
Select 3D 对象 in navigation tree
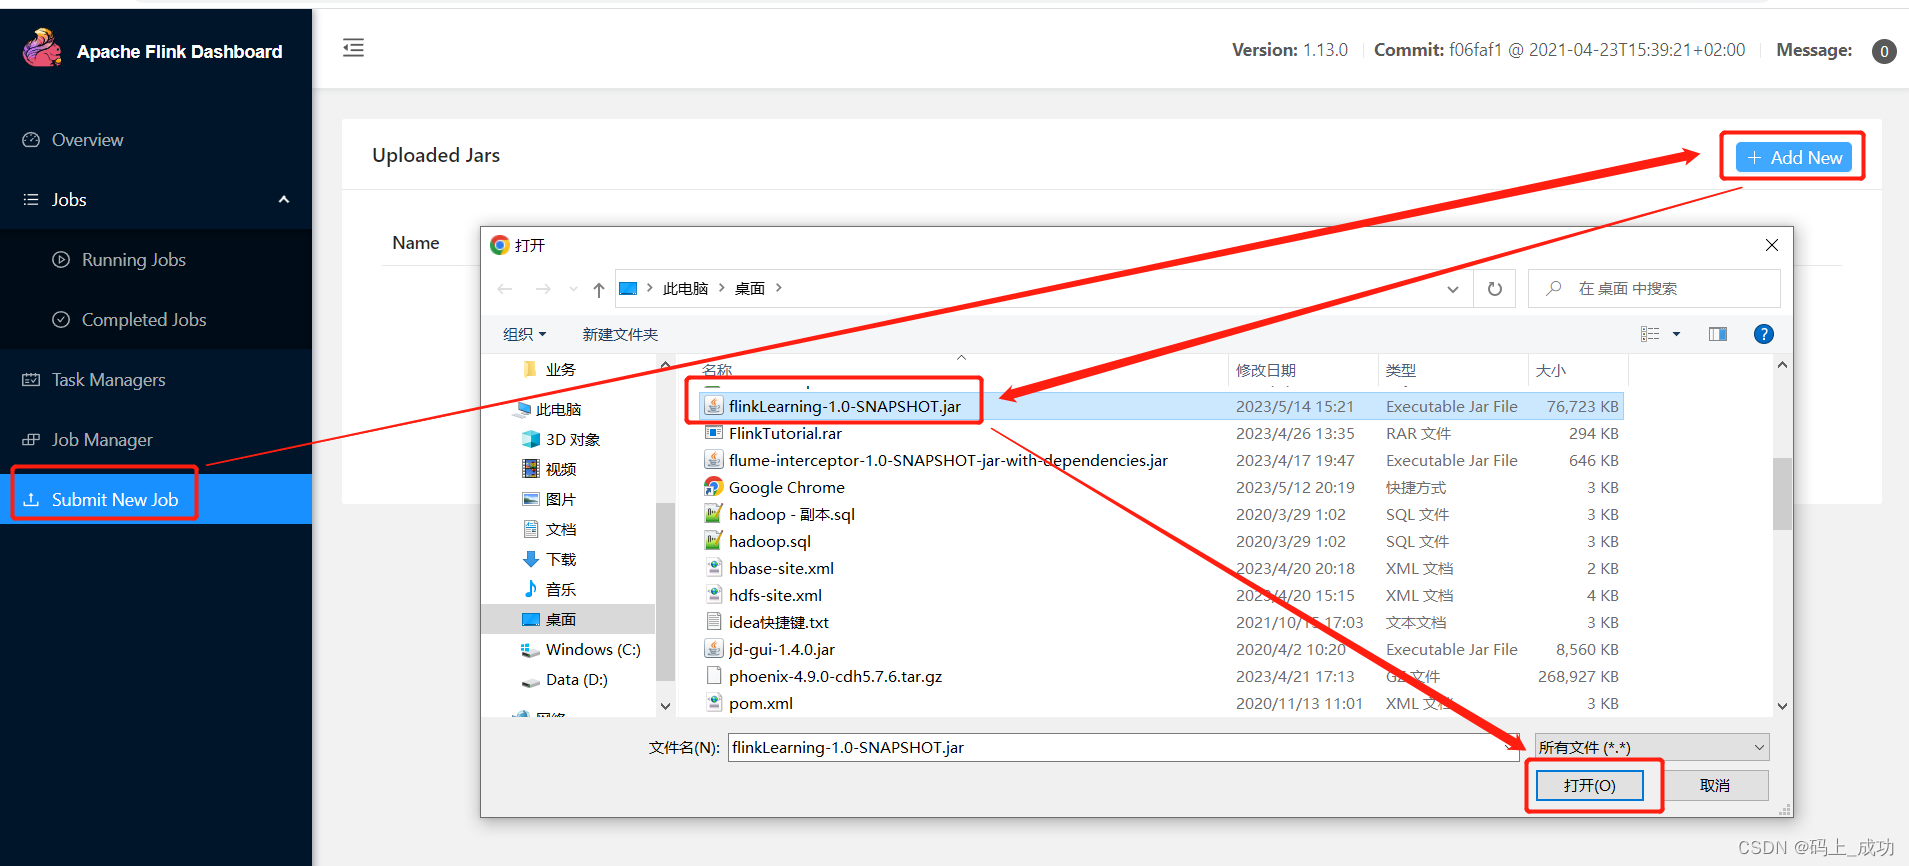(572, 439)
